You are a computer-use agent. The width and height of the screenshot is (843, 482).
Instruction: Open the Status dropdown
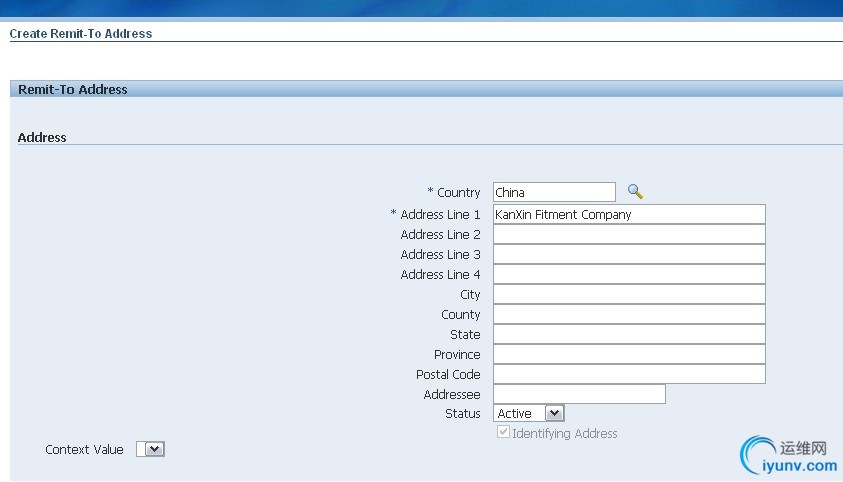pyautogui.click(x=555, y=413)
